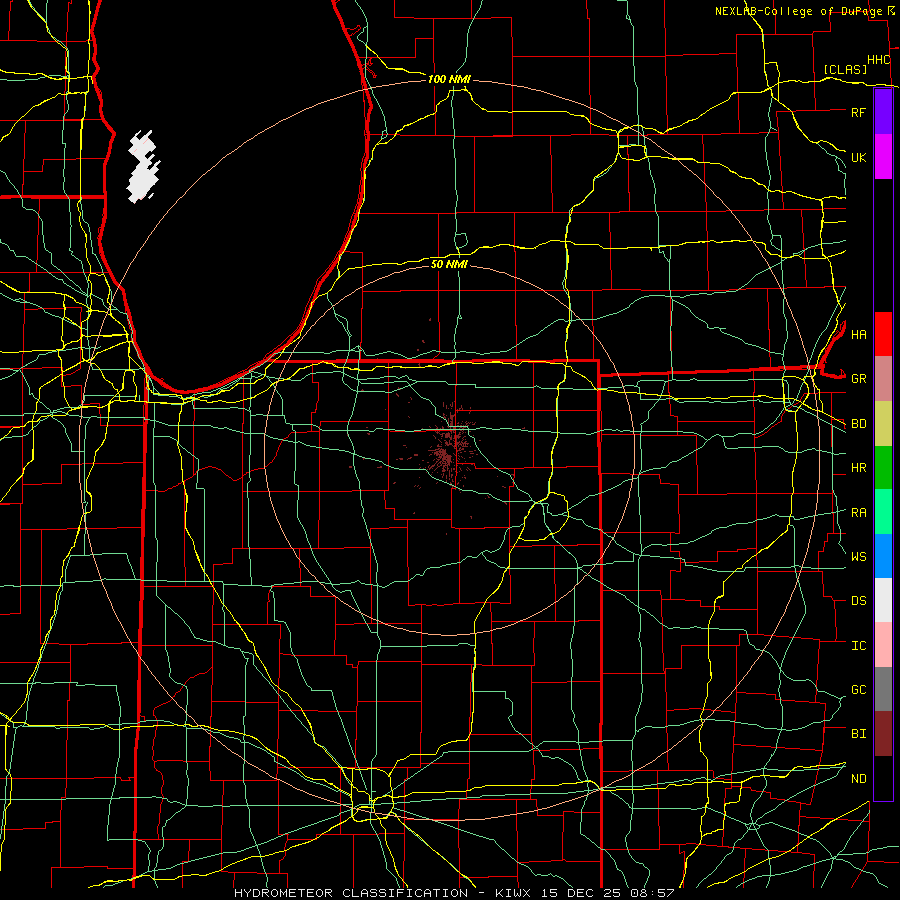Click the HA legend label

coord(859,334)
